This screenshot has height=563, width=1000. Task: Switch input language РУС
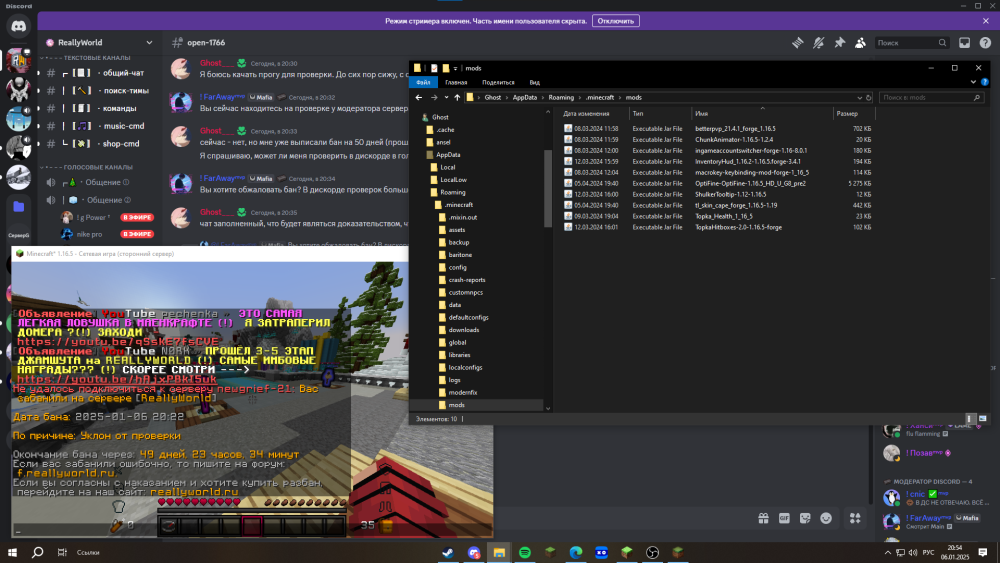pos(929,552)
